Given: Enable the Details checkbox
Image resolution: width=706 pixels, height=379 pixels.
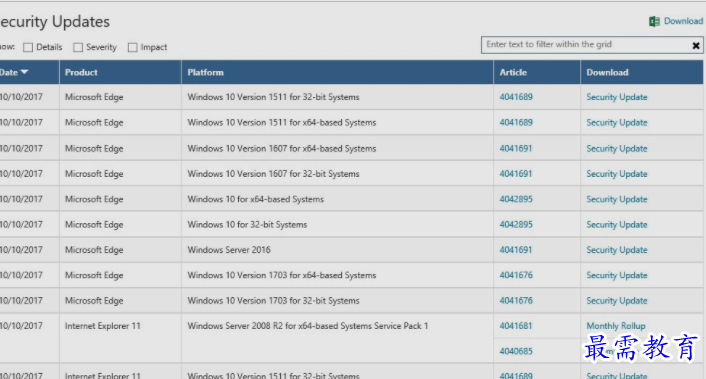Looking at the screenshot, I should pyautogui.click(x=28, y=47).
